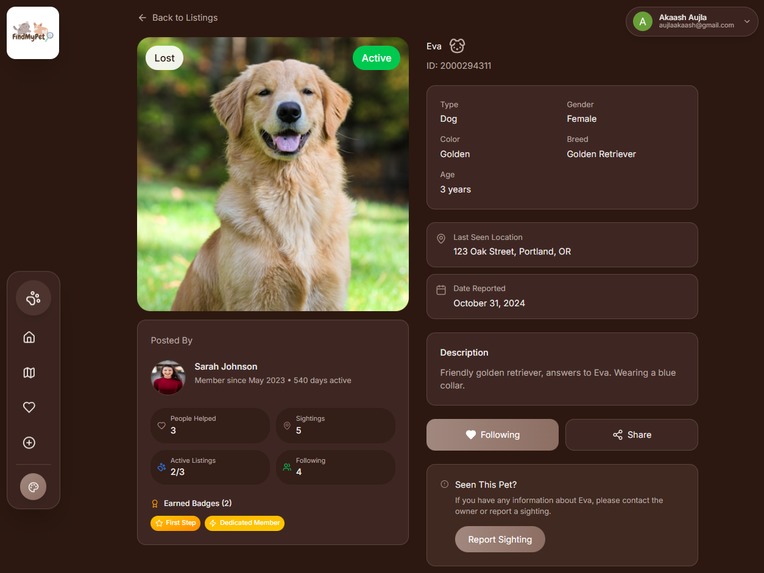Toggle the Following button for Eva
Screen dimensions: 764x573
point(493,435)
